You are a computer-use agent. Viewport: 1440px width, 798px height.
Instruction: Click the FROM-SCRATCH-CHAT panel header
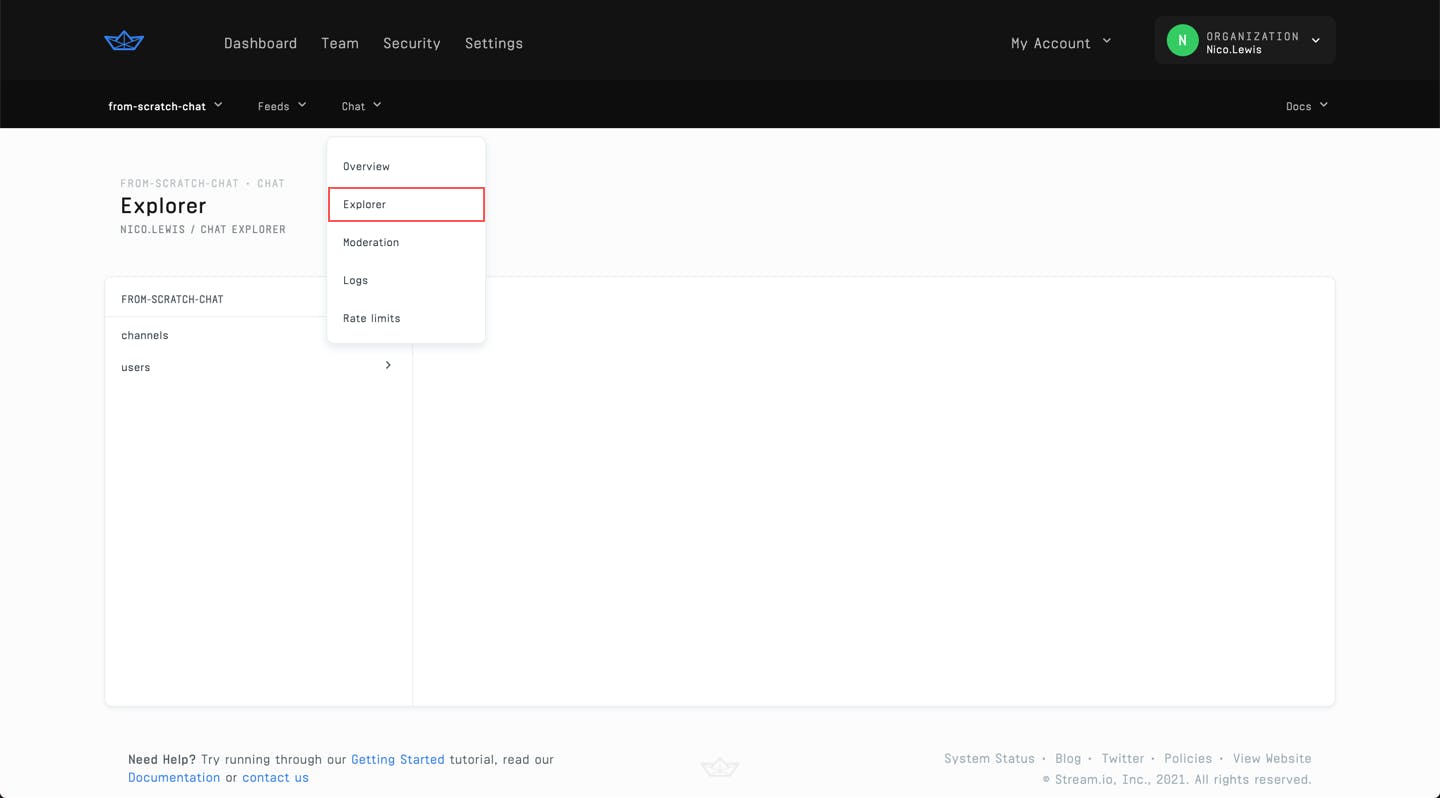(172, 299)
